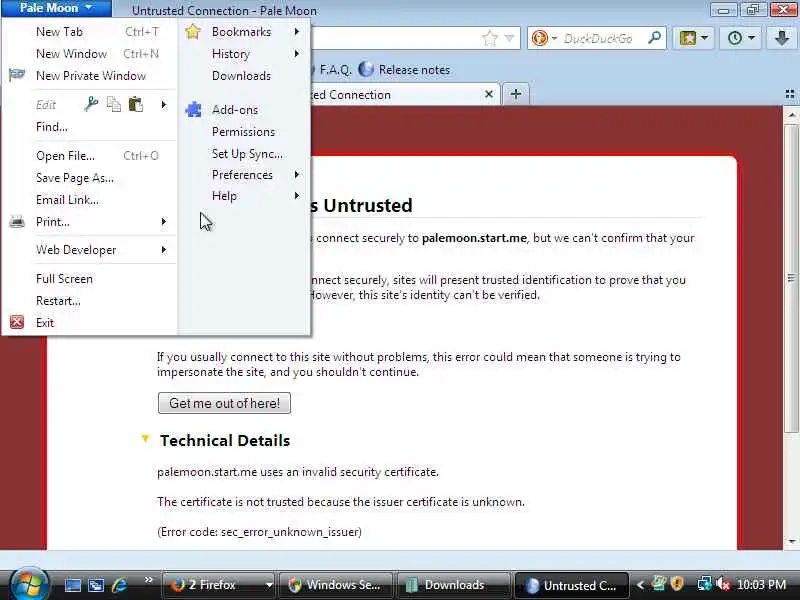Open Internet Explorer from quick launch
800x600 pixels.
pyautogui.click(x=119, y=585)
